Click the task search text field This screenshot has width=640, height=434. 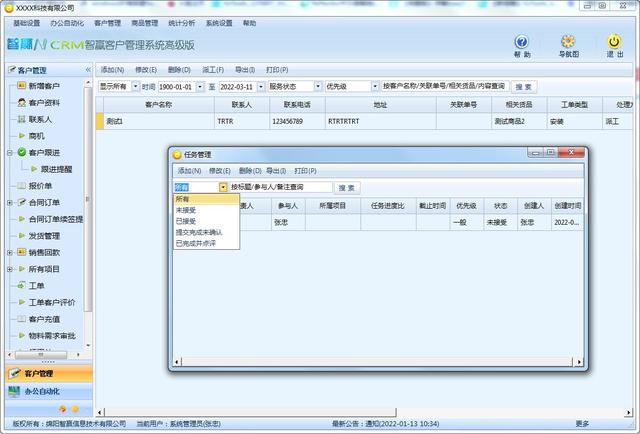[280, 187]
